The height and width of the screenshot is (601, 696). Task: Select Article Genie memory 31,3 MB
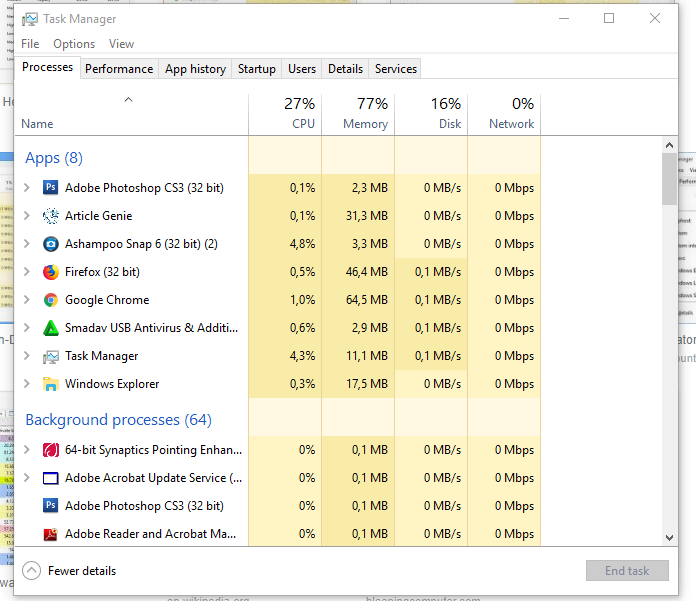tap(367, 216)
